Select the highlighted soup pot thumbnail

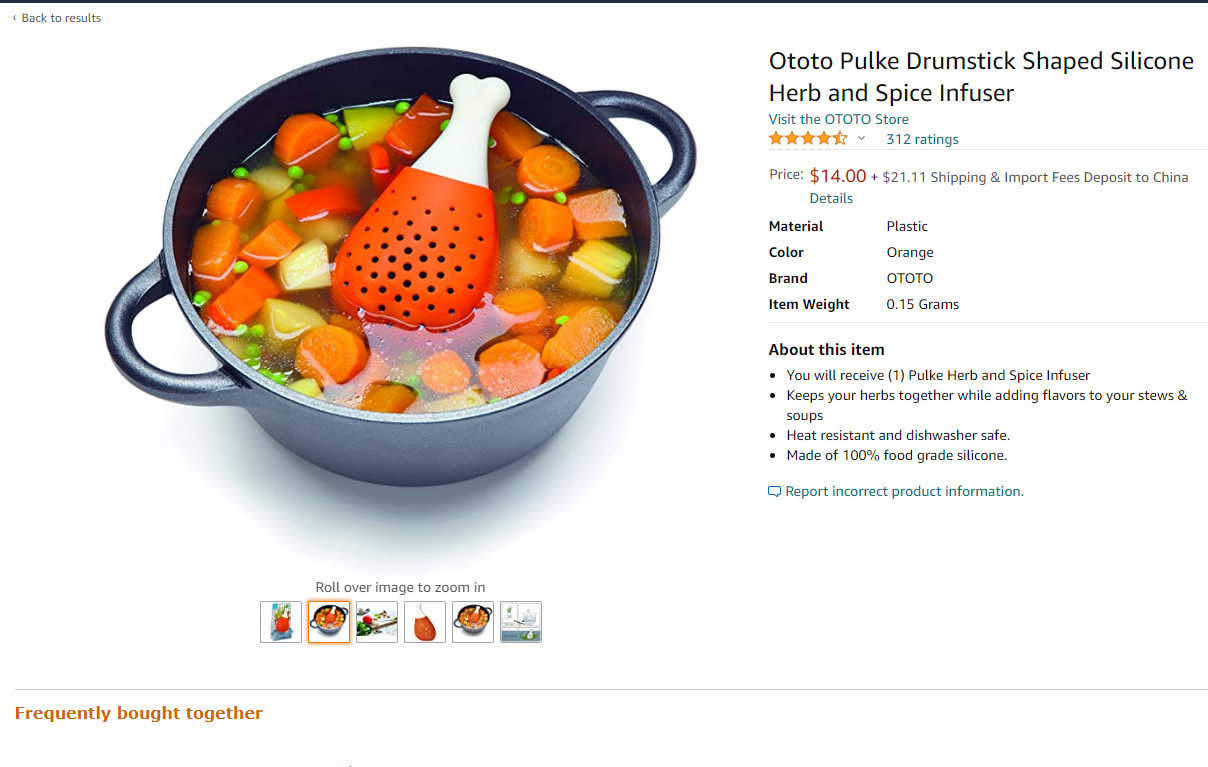(x=329, y=622)
